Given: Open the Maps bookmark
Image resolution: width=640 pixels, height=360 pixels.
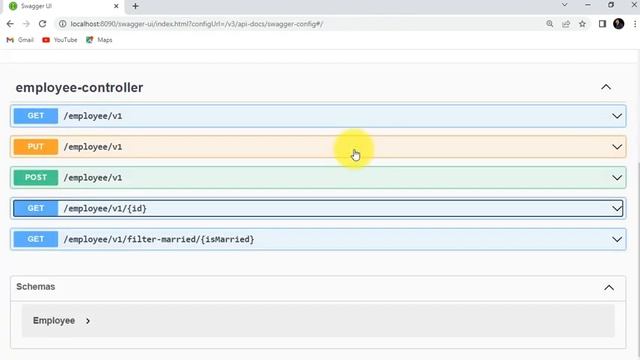Looking at the screenshot, I should click(99, 40).
